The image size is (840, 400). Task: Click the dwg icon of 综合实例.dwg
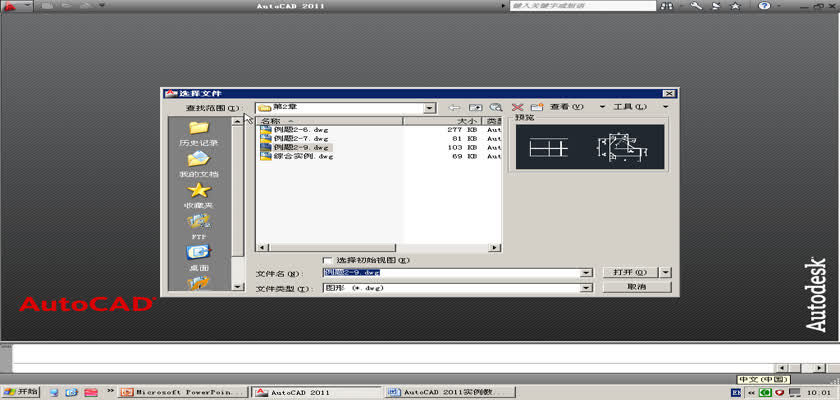tap(266, 156)
